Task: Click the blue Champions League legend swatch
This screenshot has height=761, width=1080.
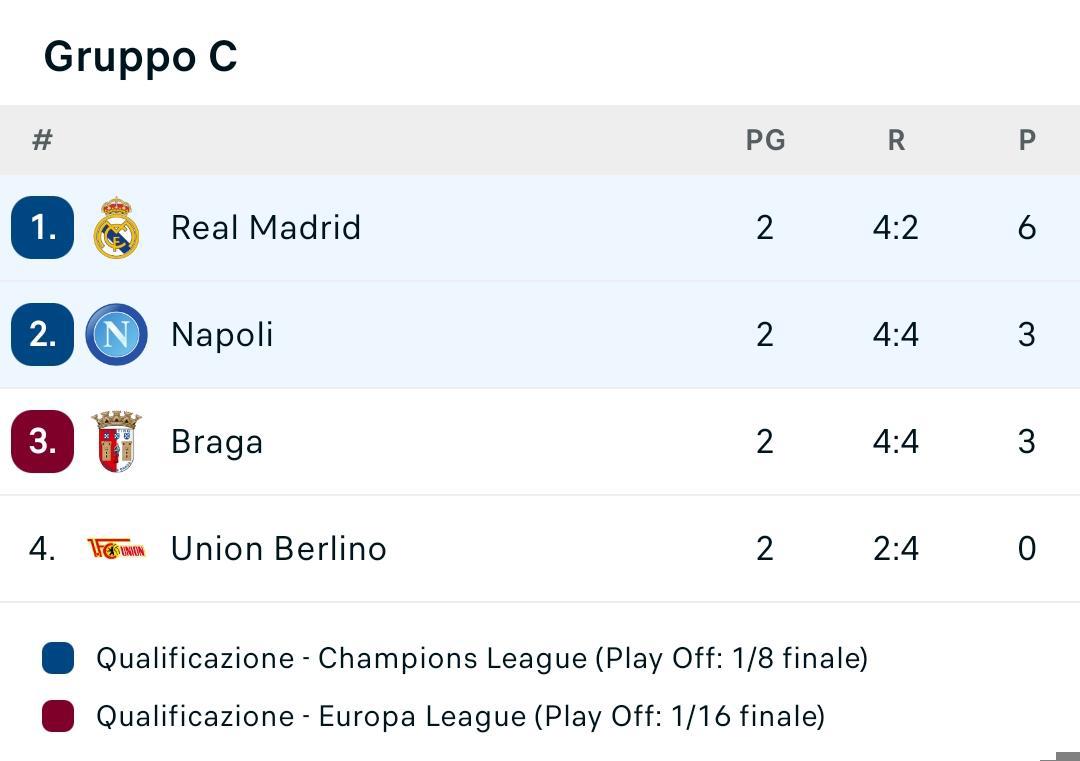Action: (58, 658)
